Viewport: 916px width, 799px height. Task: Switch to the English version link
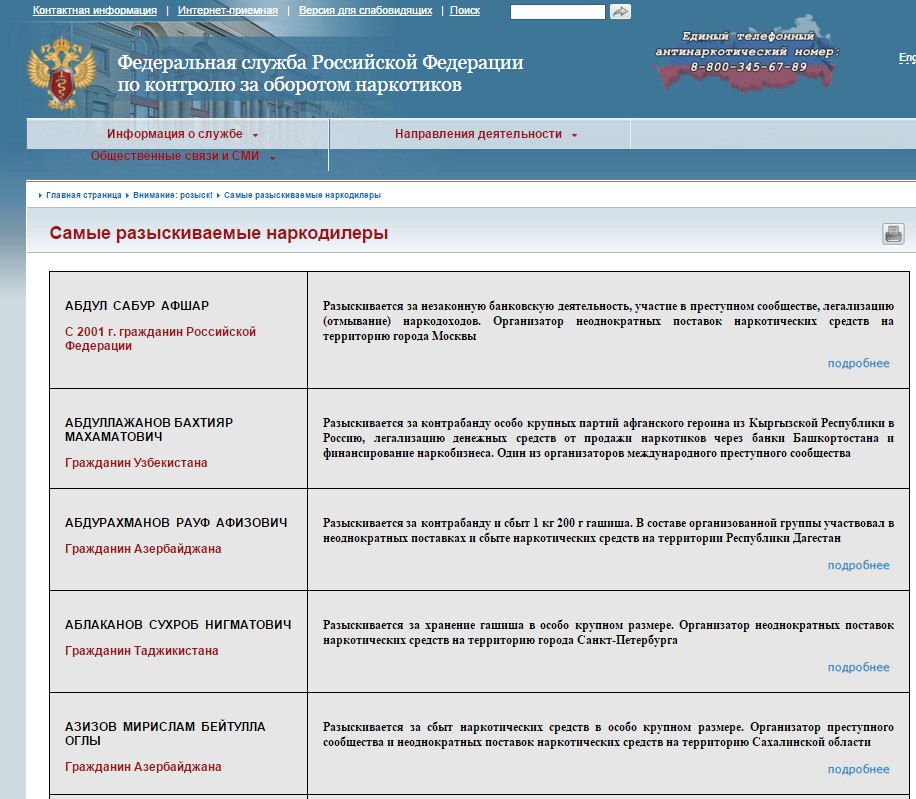click(x=907, y=57)
